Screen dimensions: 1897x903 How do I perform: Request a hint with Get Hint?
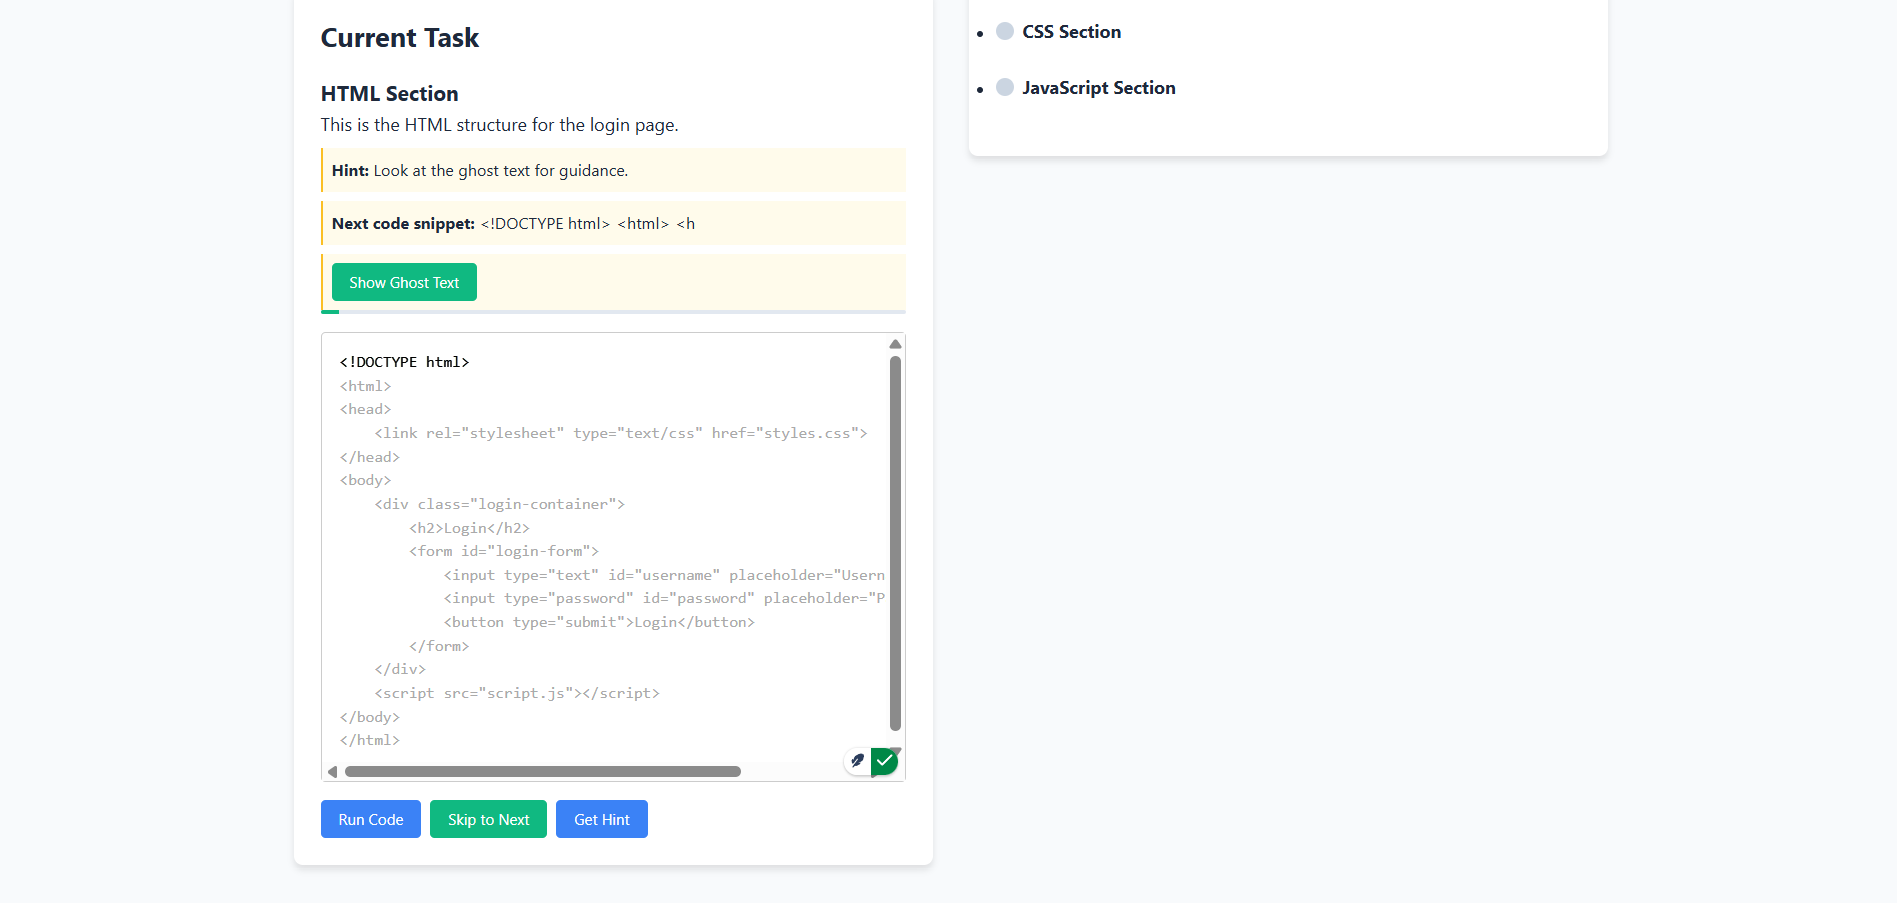click(602, 819)
